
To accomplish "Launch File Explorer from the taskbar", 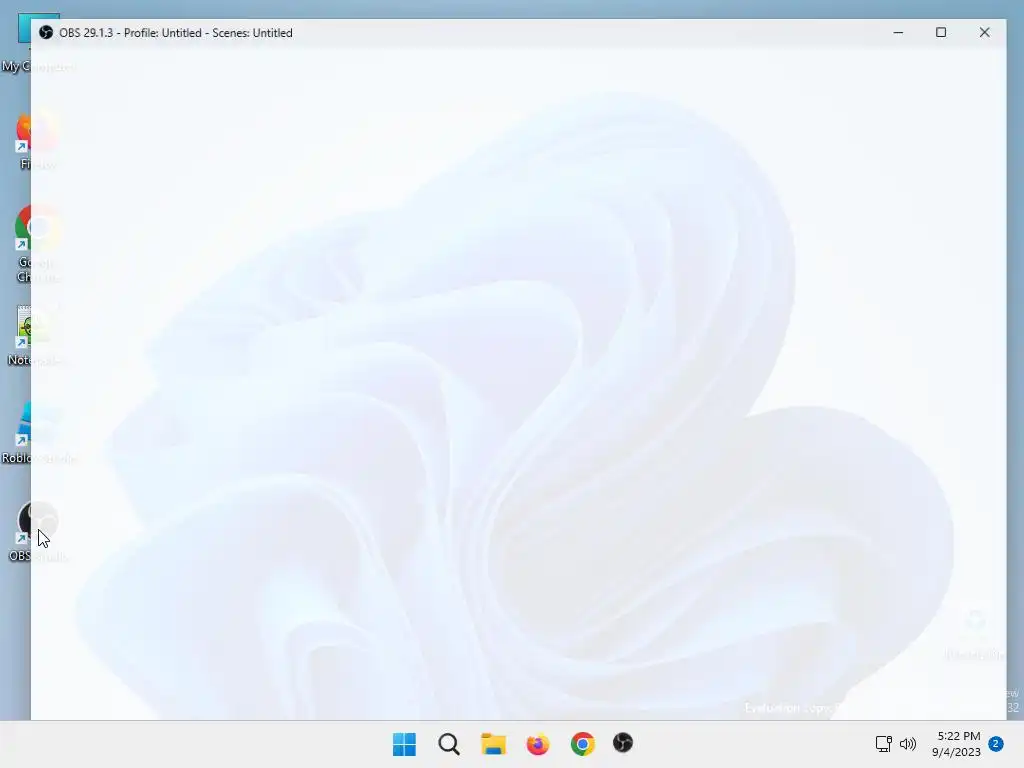I will tap(493, 744).
